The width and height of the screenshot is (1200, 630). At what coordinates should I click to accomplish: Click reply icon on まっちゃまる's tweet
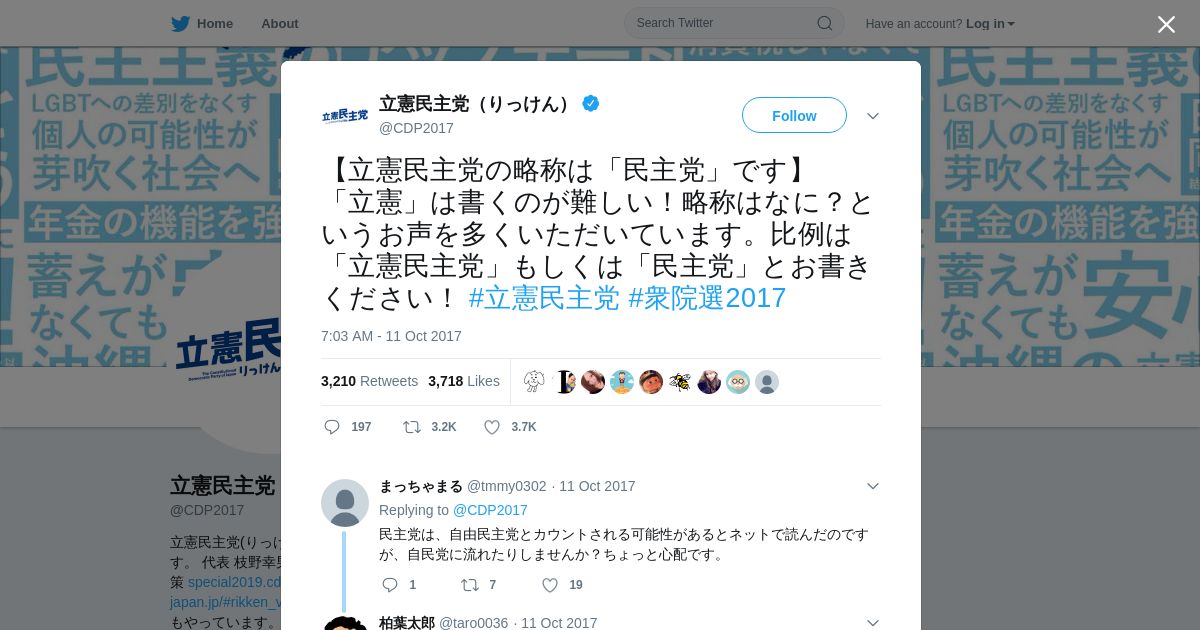point(390,585)
